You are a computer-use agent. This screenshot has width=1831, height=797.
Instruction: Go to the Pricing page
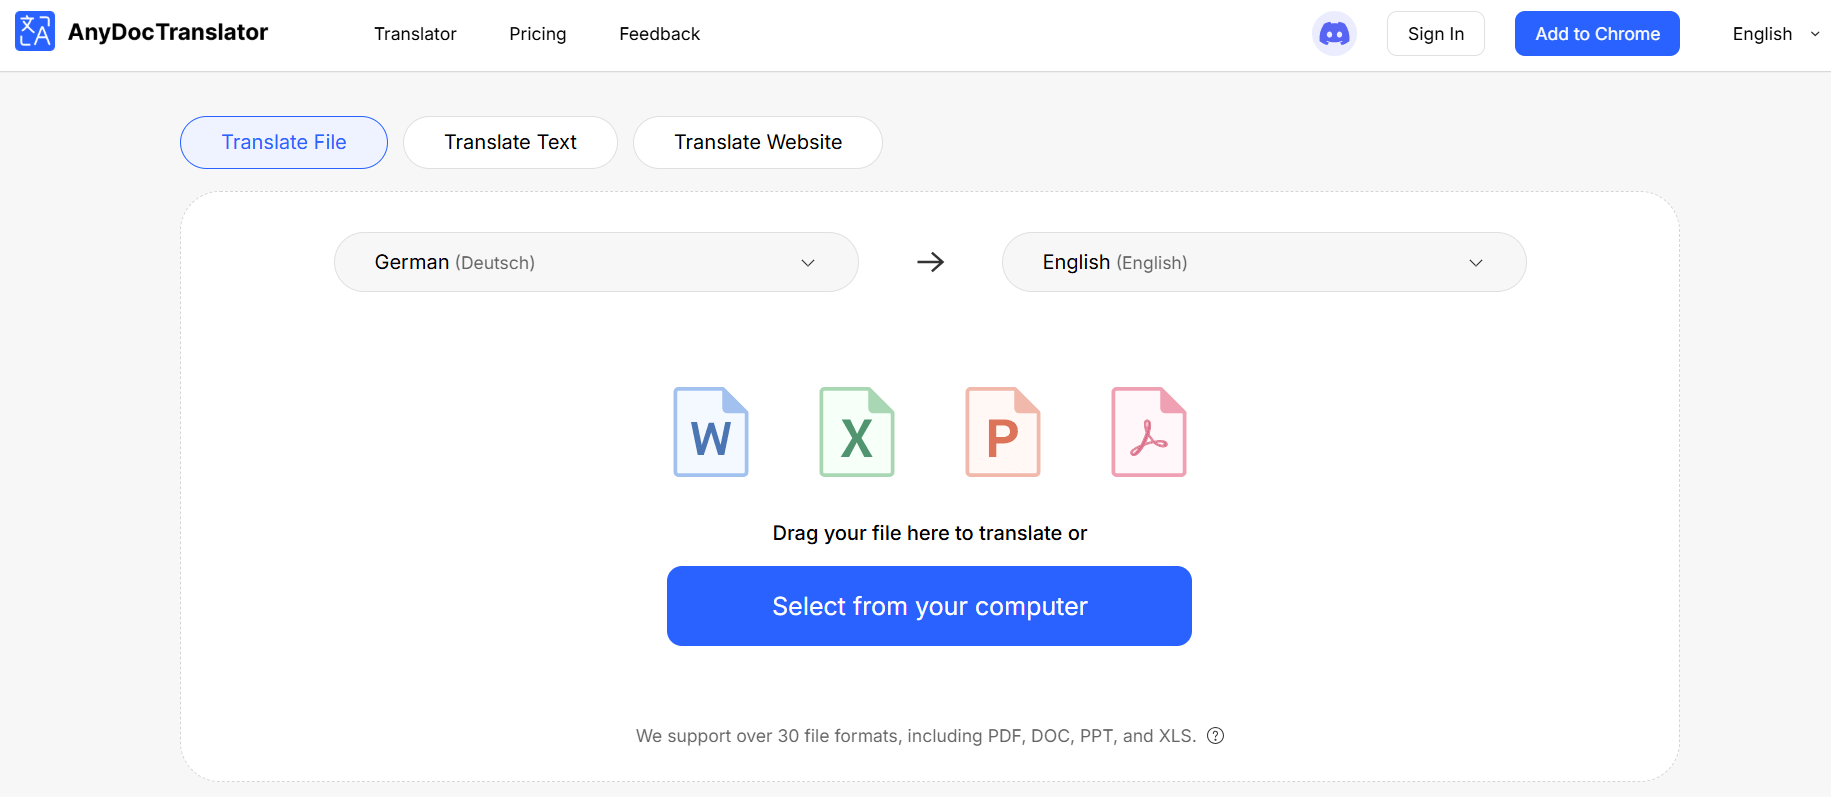point(538,34)
